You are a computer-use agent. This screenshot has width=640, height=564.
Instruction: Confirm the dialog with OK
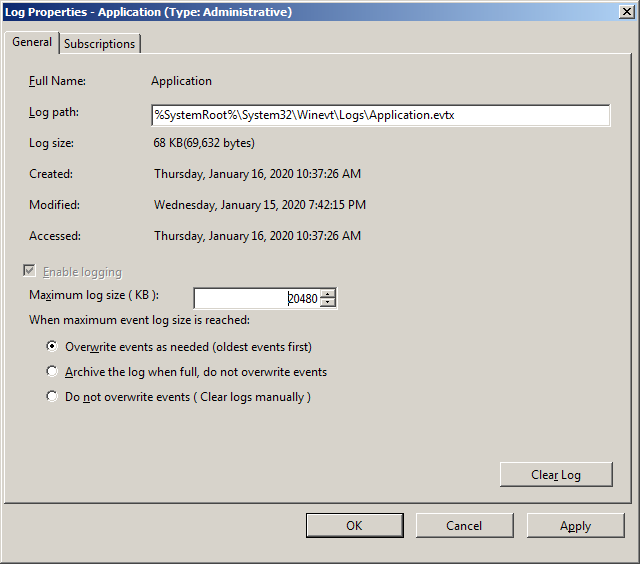[354, 526]
